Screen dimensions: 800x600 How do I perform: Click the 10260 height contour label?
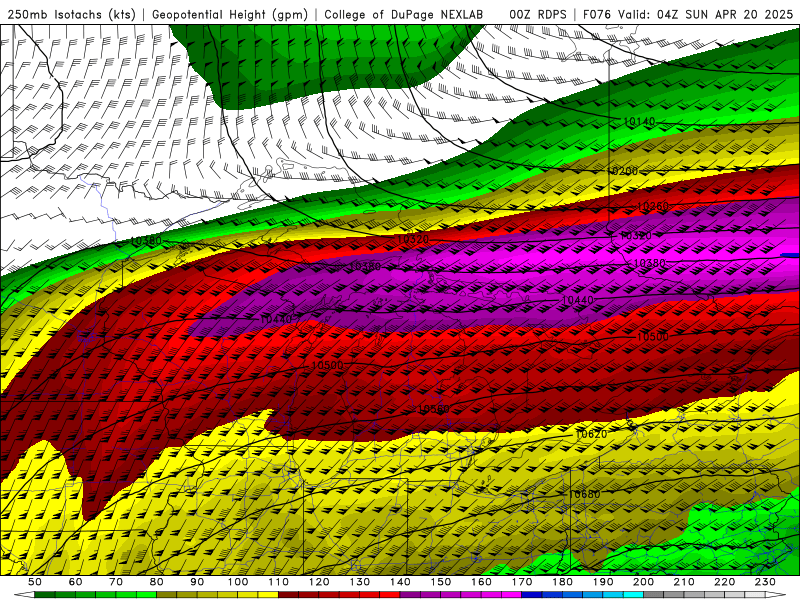tap(653, 206)
